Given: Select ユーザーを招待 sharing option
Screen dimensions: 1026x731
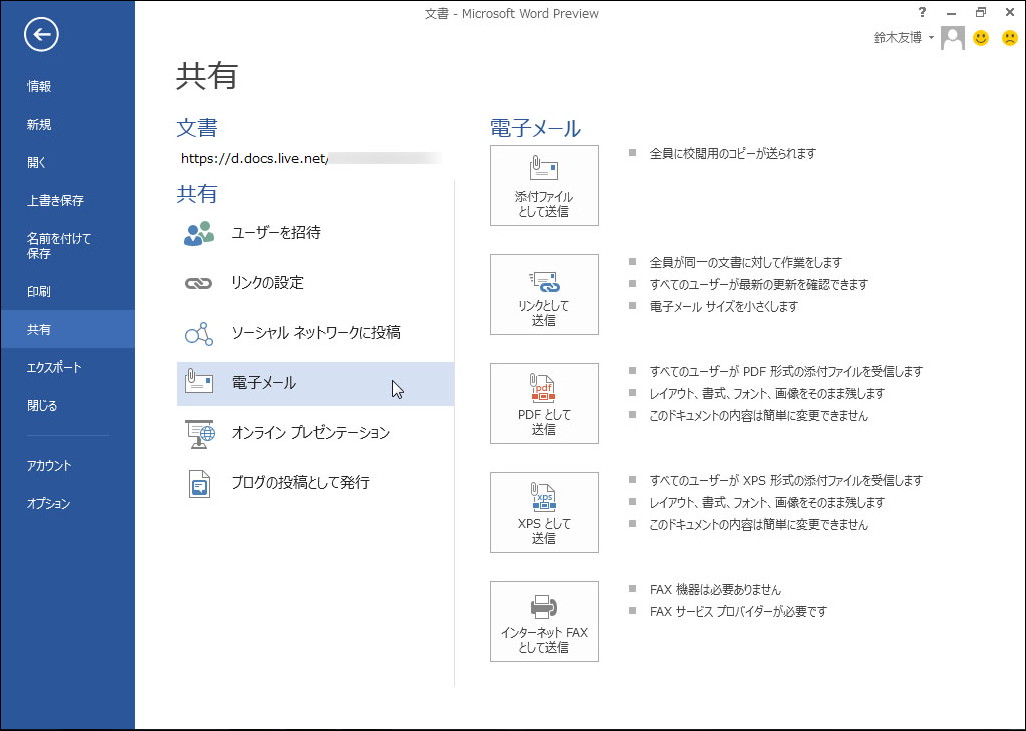Looking at the screenshot, I should tap(315, 232).
